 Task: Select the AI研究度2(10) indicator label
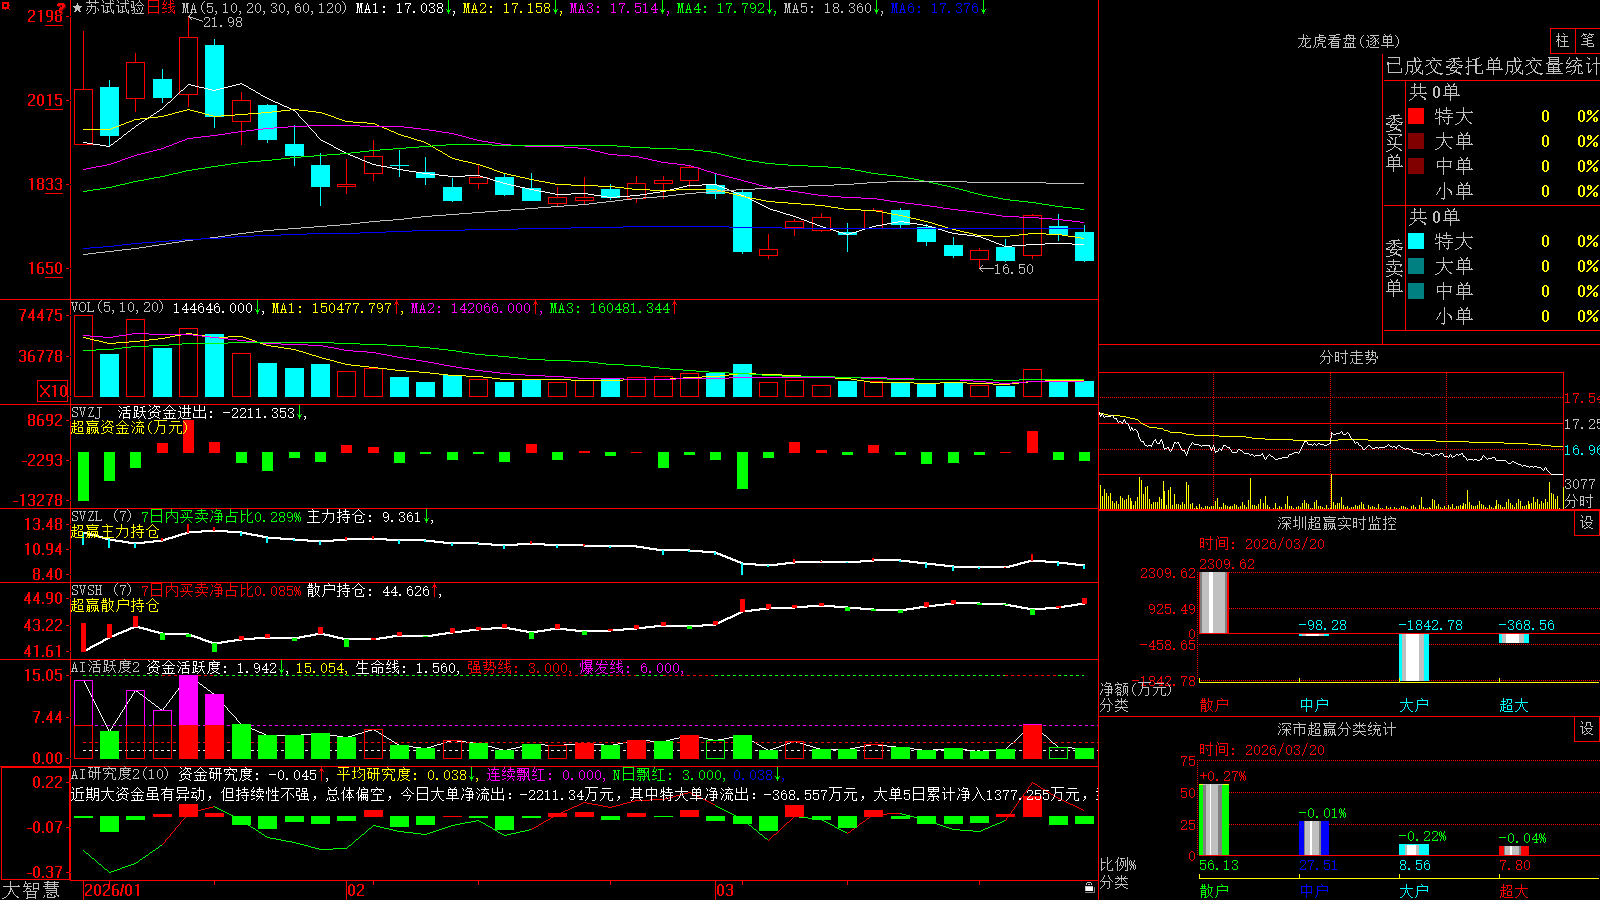[120, 774]
